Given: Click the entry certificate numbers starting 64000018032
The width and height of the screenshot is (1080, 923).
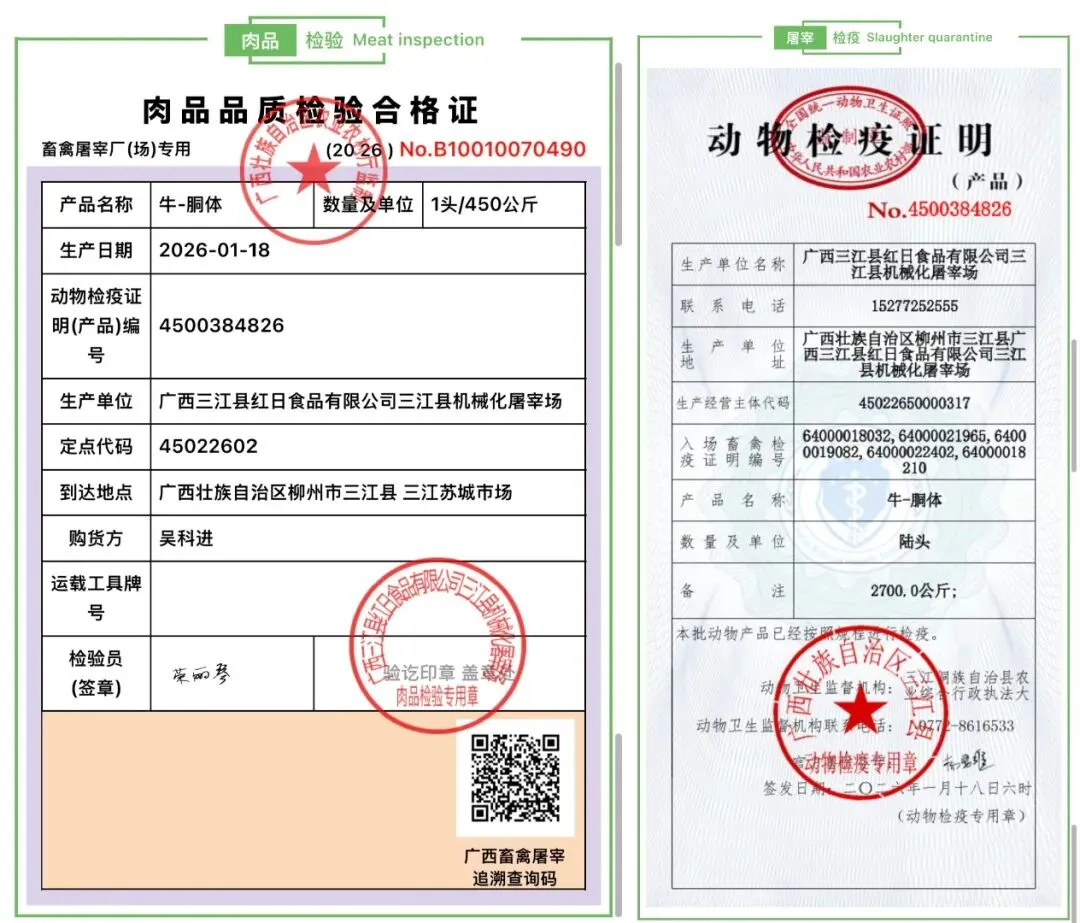Looking at the screenshot, I should pos(914,452).
